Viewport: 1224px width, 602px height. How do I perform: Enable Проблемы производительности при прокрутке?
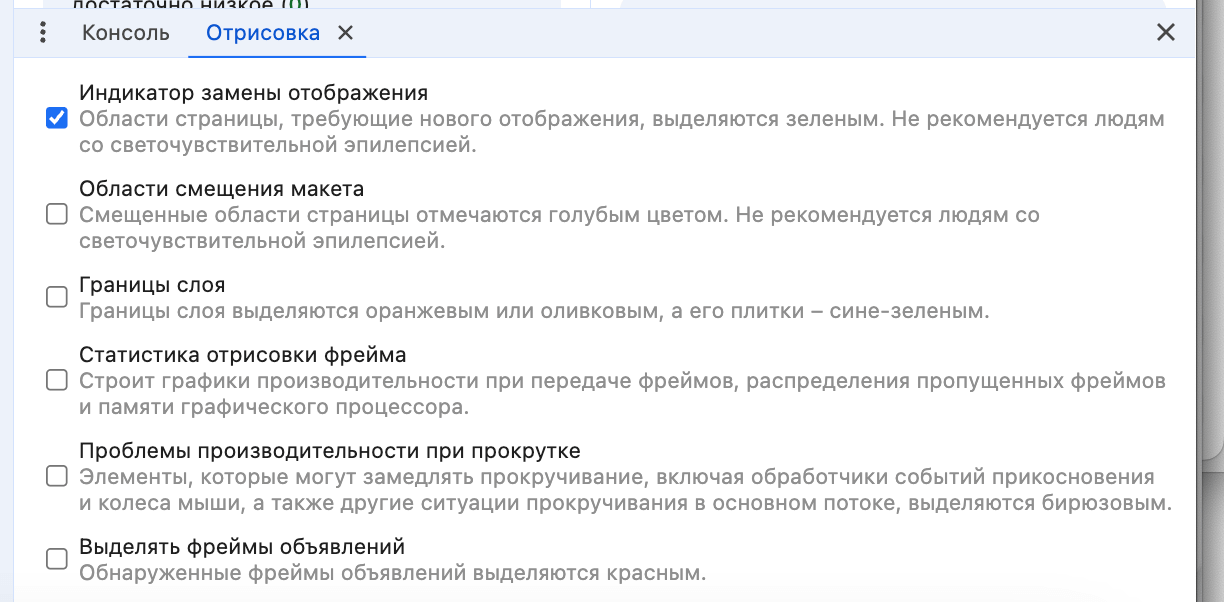click(56, 477)
